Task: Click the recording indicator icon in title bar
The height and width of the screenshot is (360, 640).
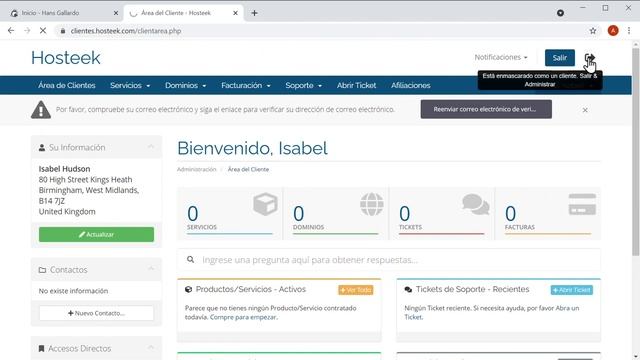Action: 560,13
